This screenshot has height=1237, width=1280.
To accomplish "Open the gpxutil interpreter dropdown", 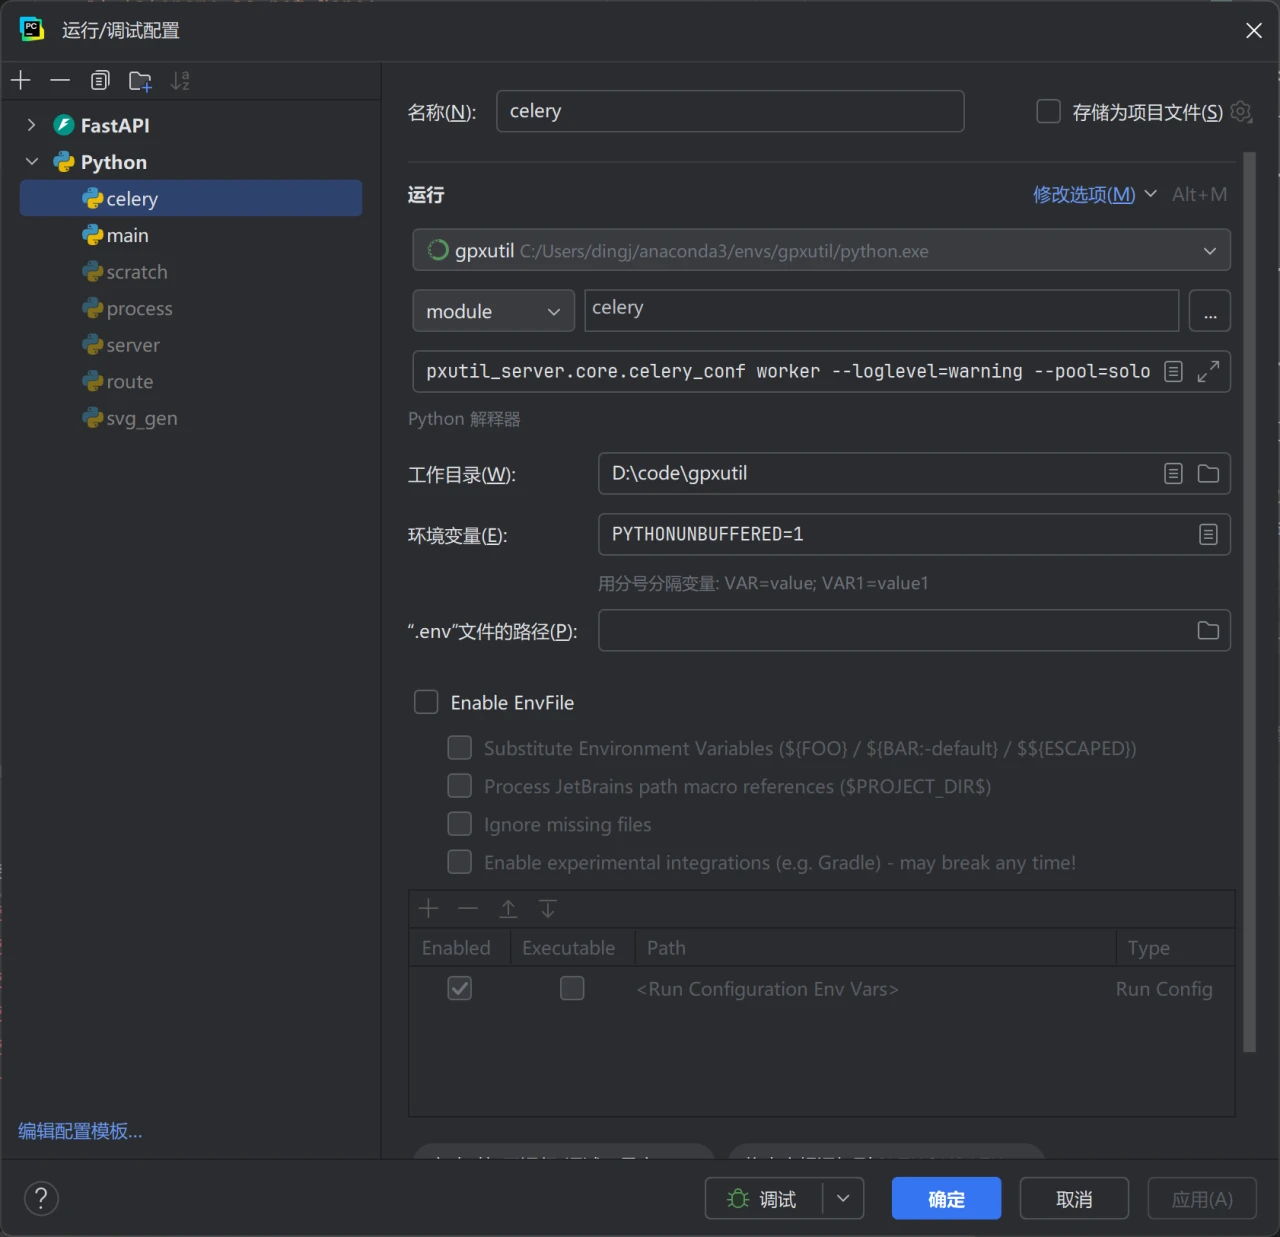I will 1209,250.
